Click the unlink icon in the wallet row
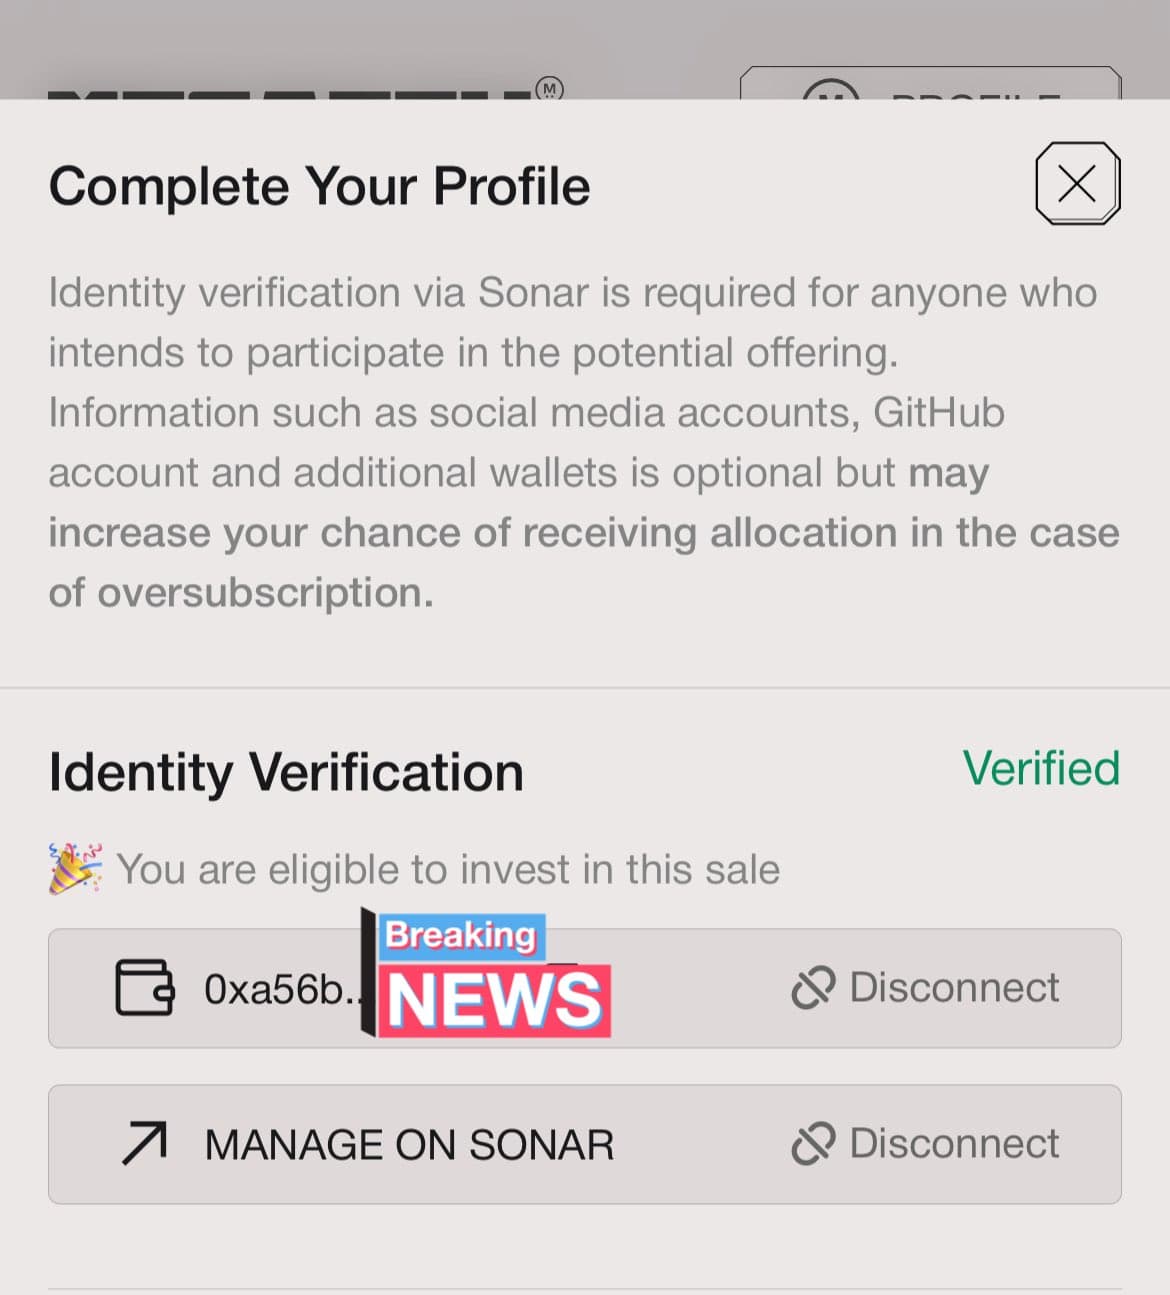 coord(812,988)
